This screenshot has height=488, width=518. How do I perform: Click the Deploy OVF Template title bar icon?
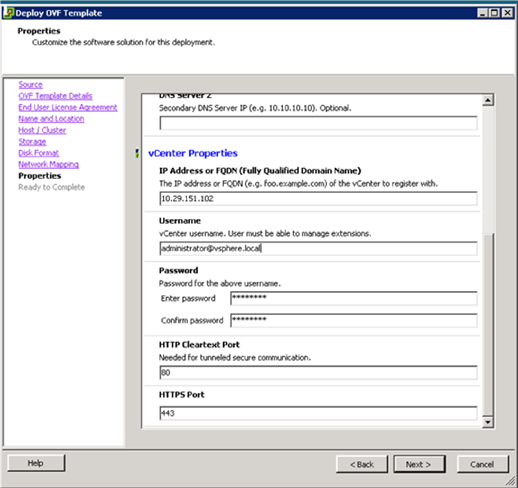coord(9,13)
